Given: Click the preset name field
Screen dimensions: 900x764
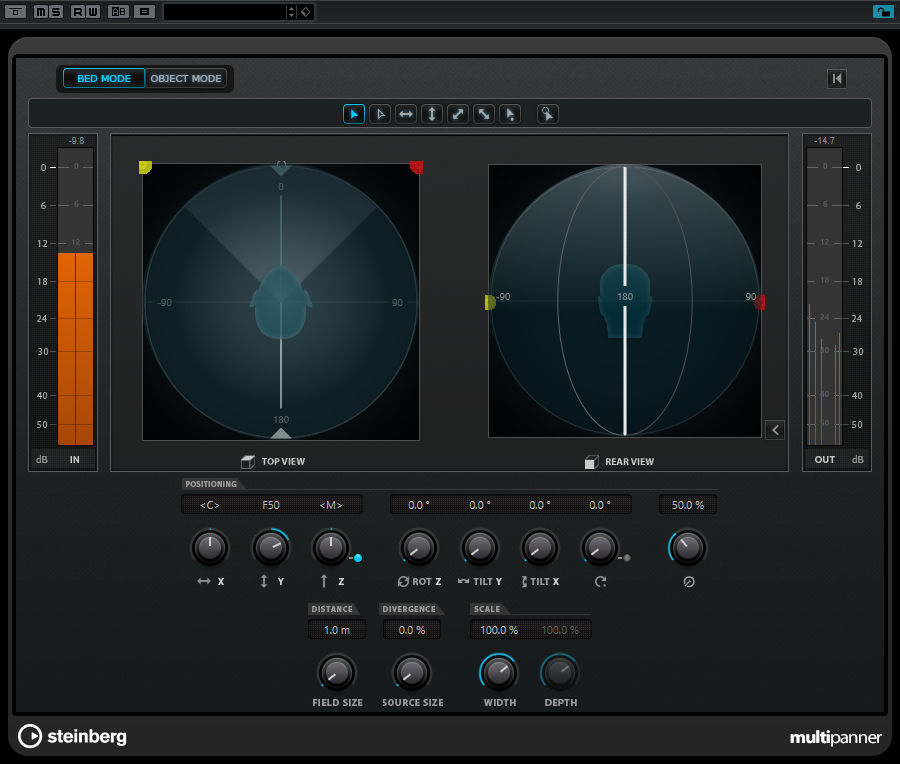Looking at the screenshot, I should [x=225, y=11].
